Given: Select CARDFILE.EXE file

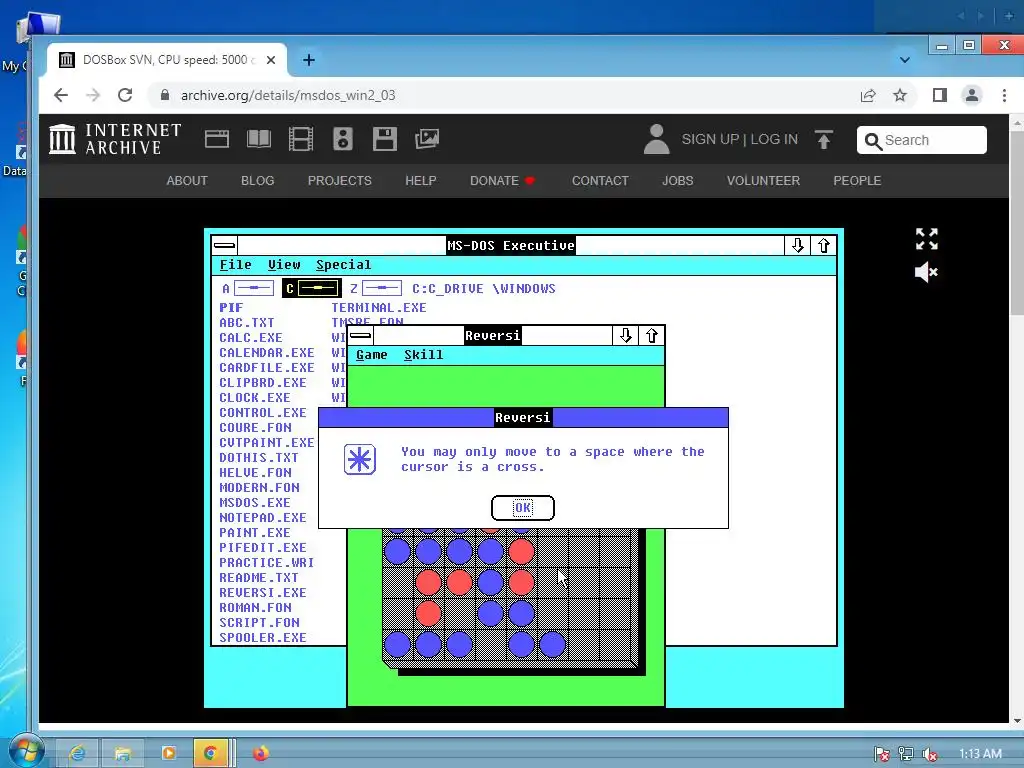Looking at the screenshot, I should click(x=266, y=368).
